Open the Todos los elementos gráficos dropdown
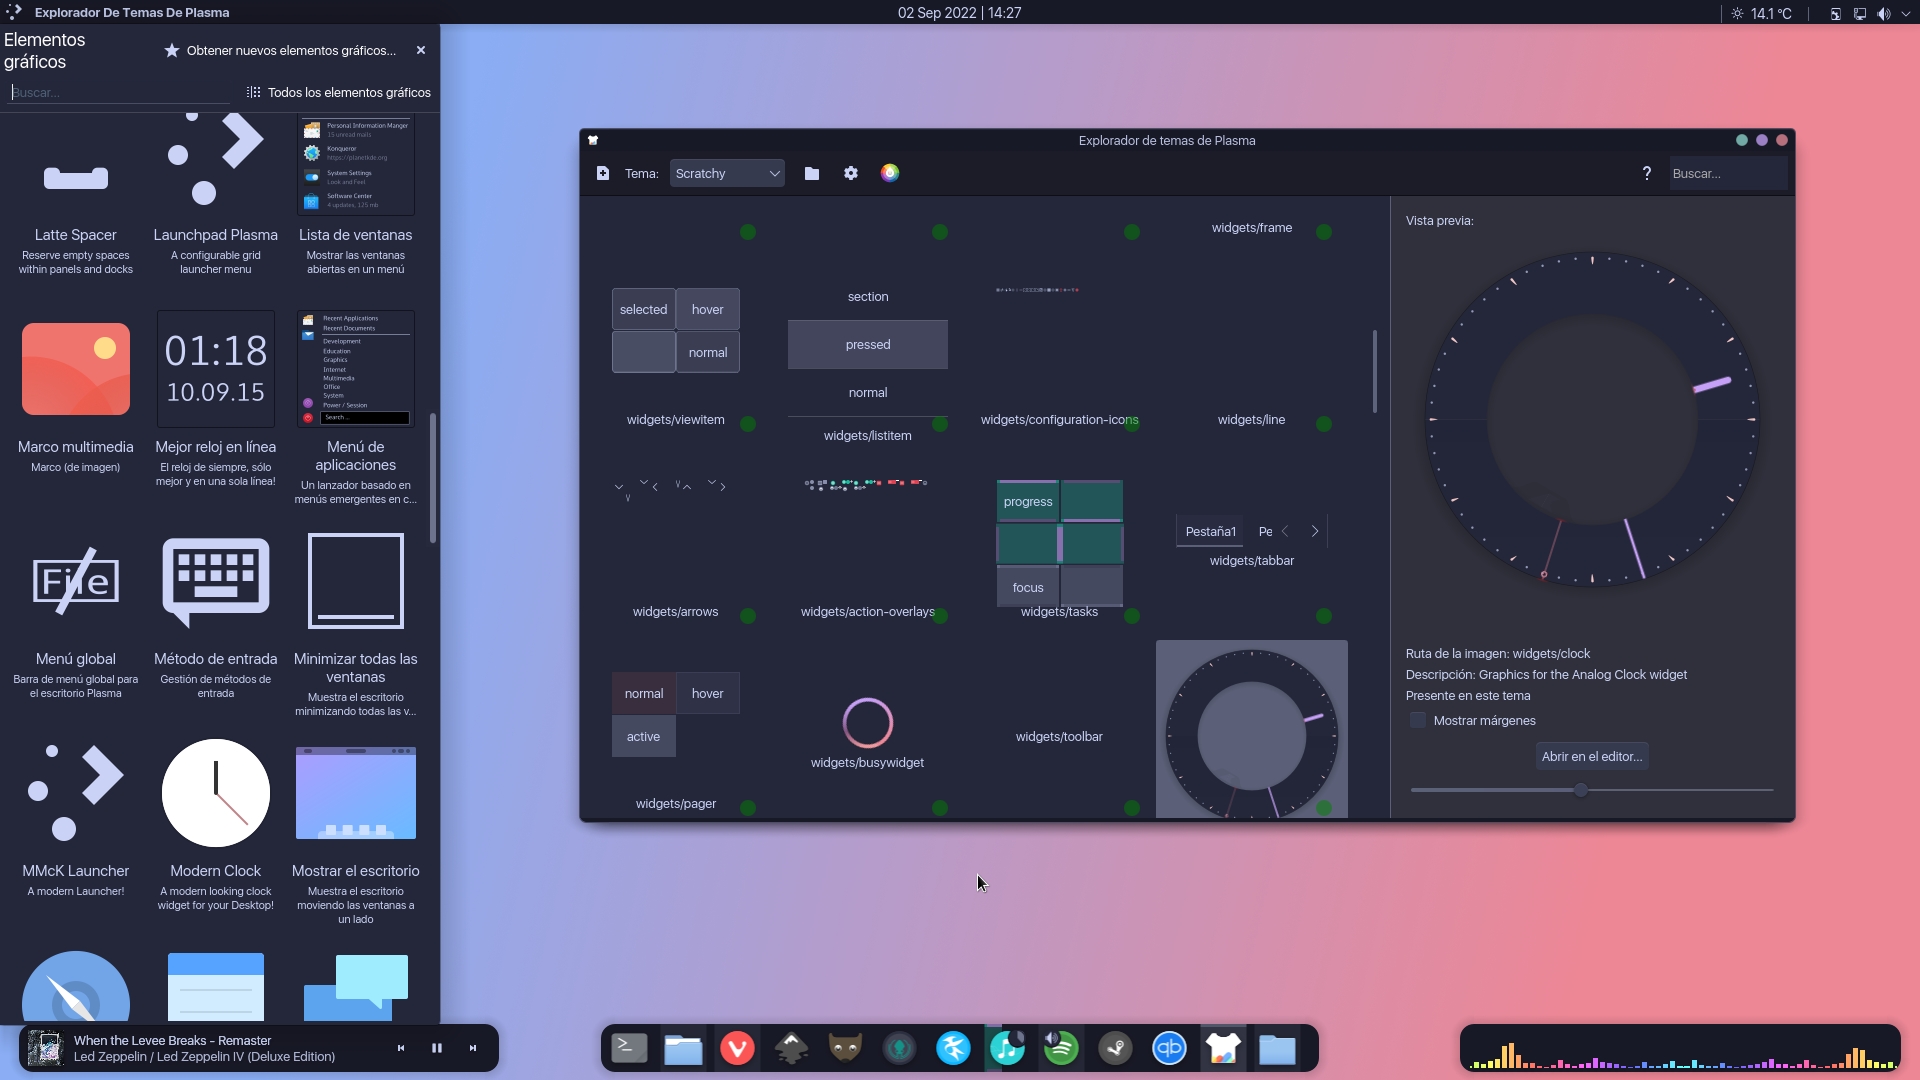 (x=338, y=92)
